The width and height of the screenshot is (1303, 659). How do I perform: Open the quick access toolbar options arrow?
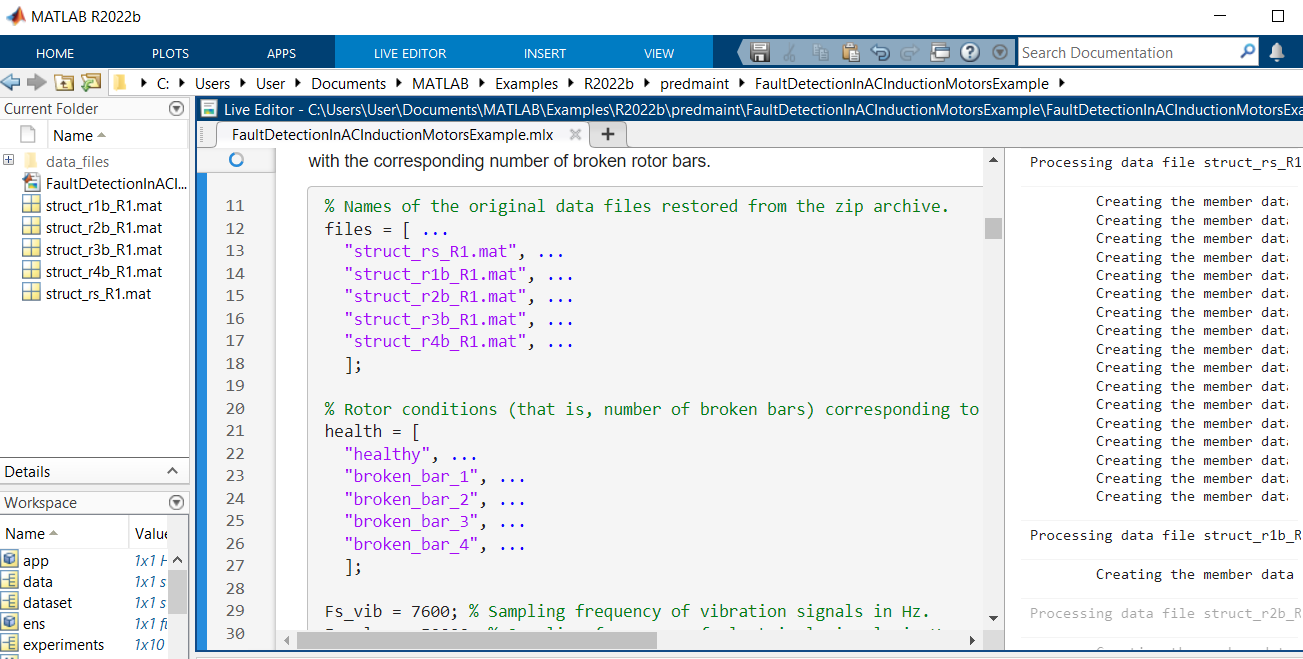[999, 53]
